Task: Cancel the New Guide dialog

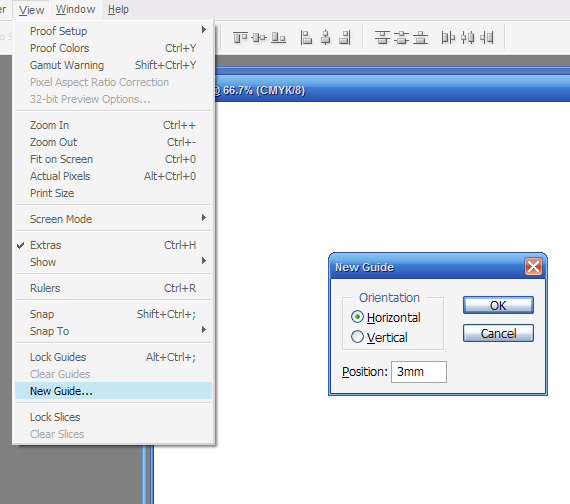Action: [x=498, y=333]
